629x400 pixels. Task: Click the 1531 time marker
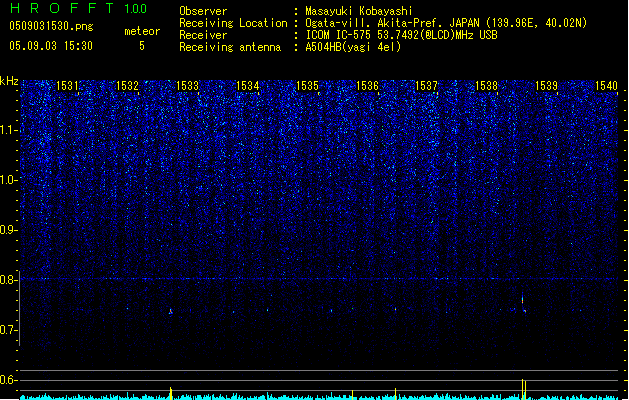click(67, 86)
